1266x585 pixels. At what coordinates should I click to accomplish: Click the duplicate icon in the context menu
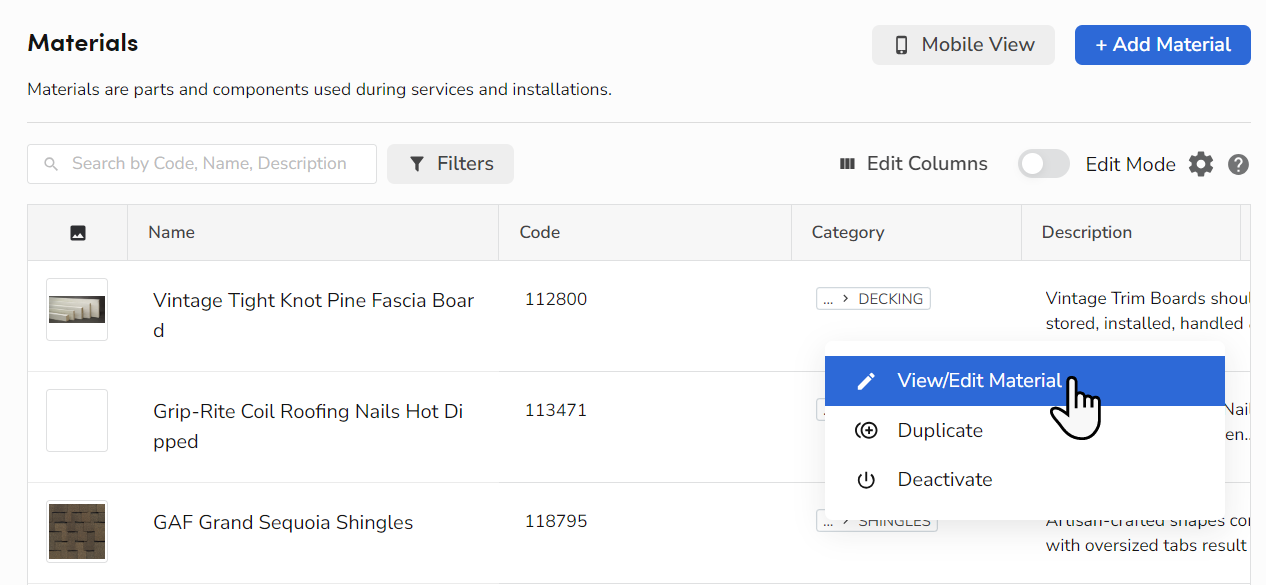coord(866,431)
